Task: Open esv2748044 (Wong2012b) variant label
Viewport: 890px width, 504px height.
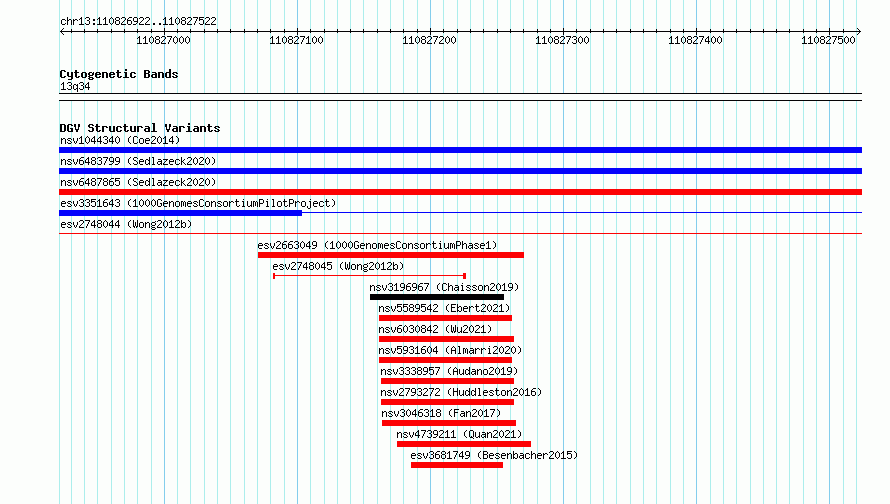Action: 126,224
